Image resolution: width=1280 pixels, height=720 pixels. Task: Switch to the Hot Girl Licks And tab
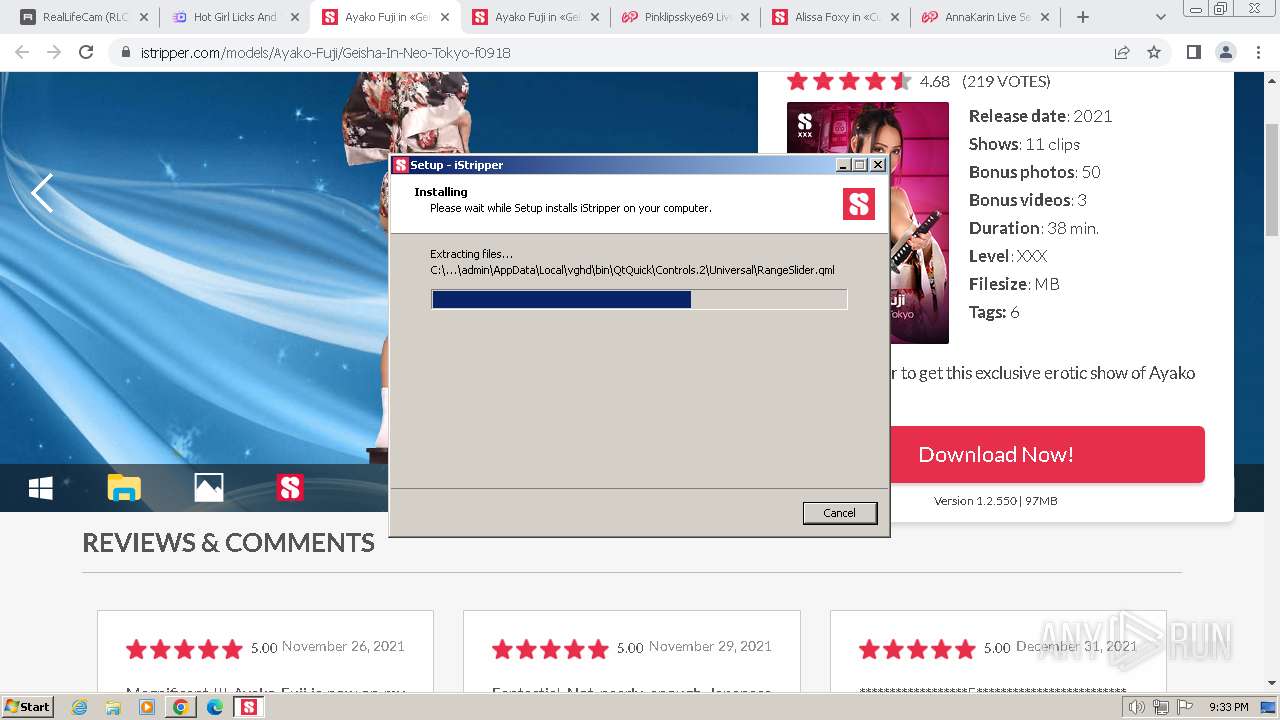pos(234,17)
